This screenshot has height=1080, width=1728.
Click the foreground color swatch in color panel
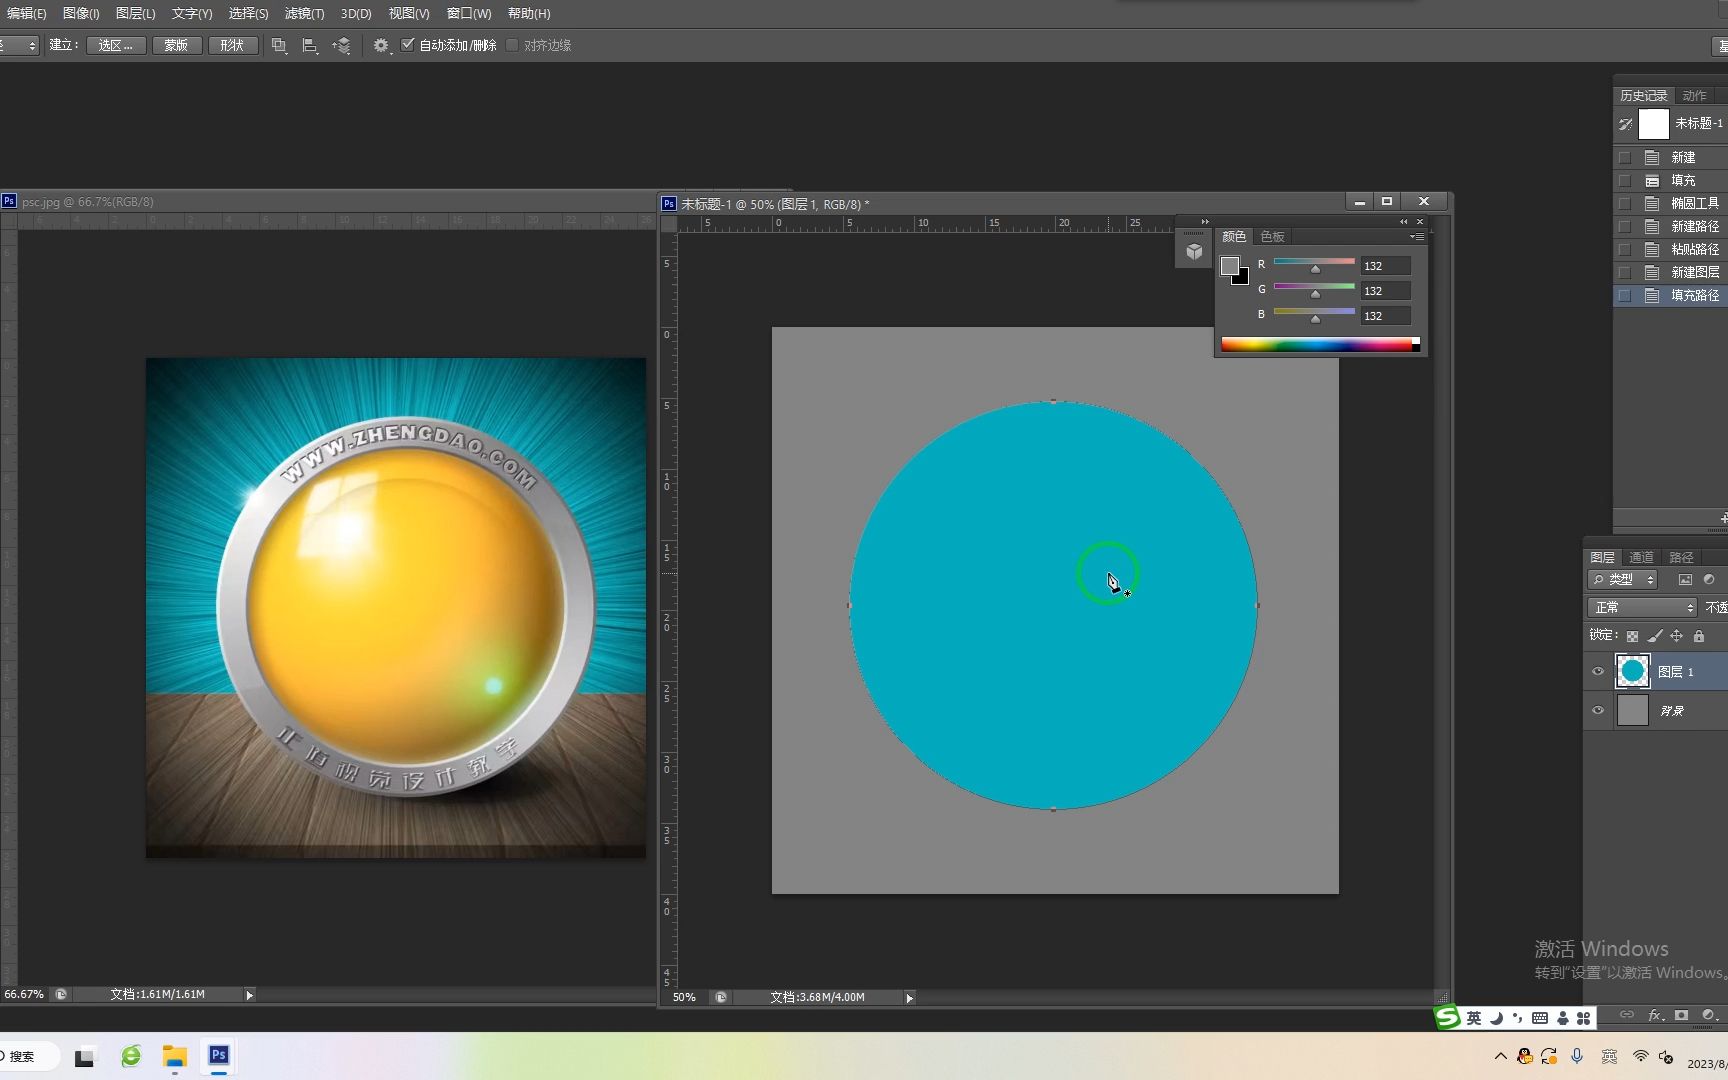(x=1230, y=266)
